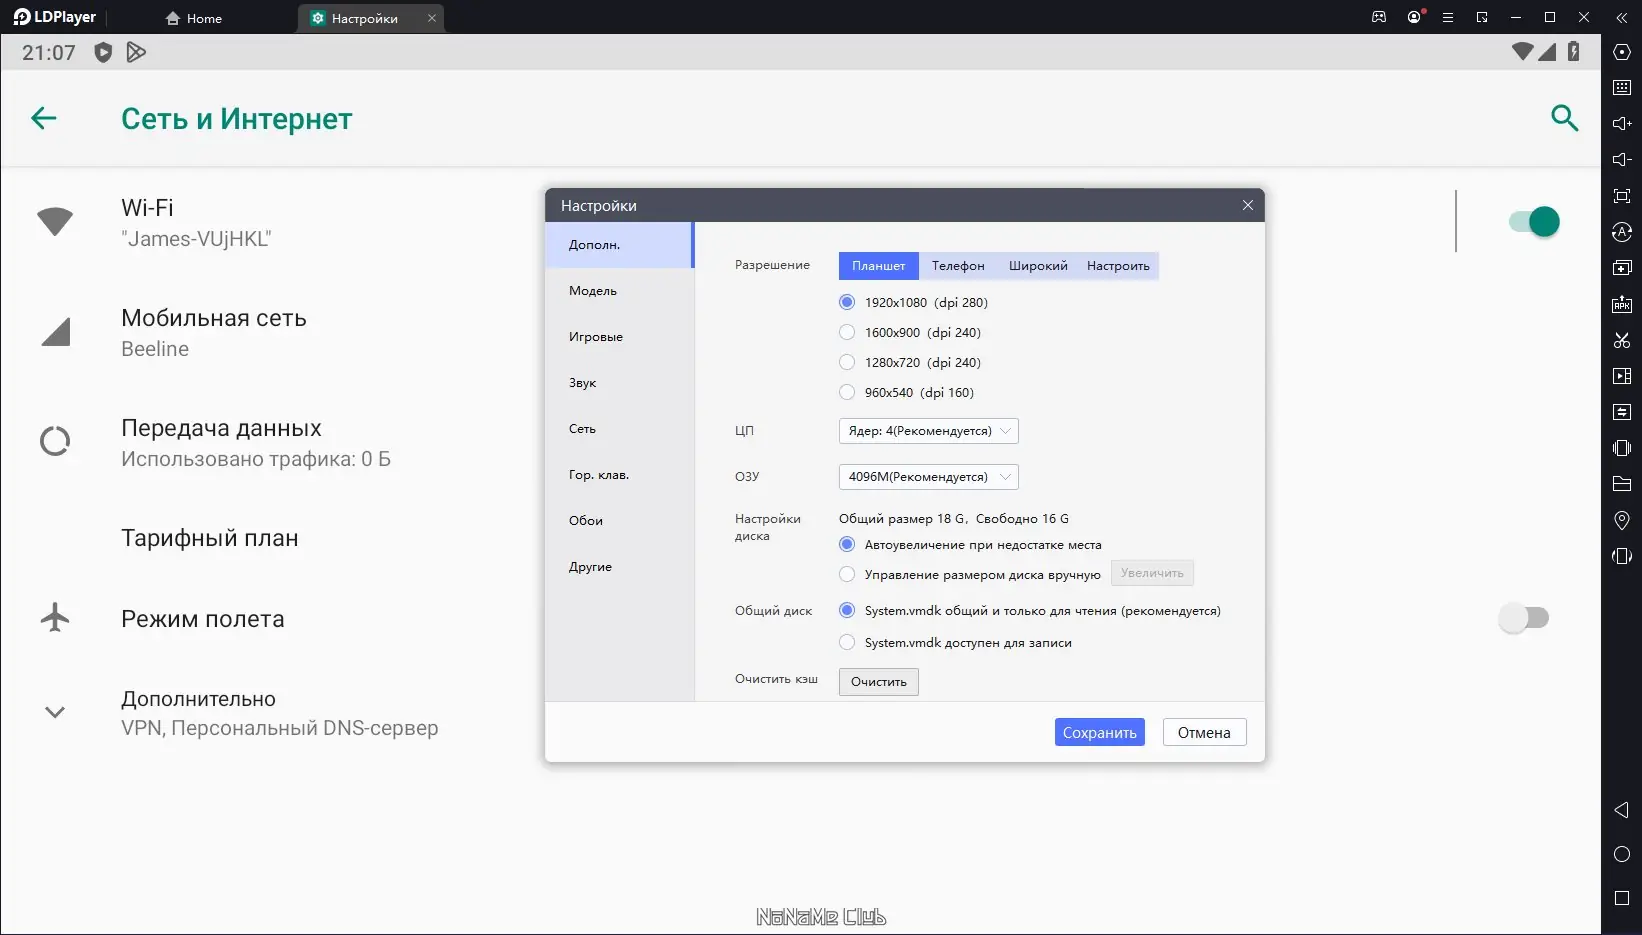Enable the Режим полета switch
The width and height of the screenshot is (1642, 935).
[1524, 618]
